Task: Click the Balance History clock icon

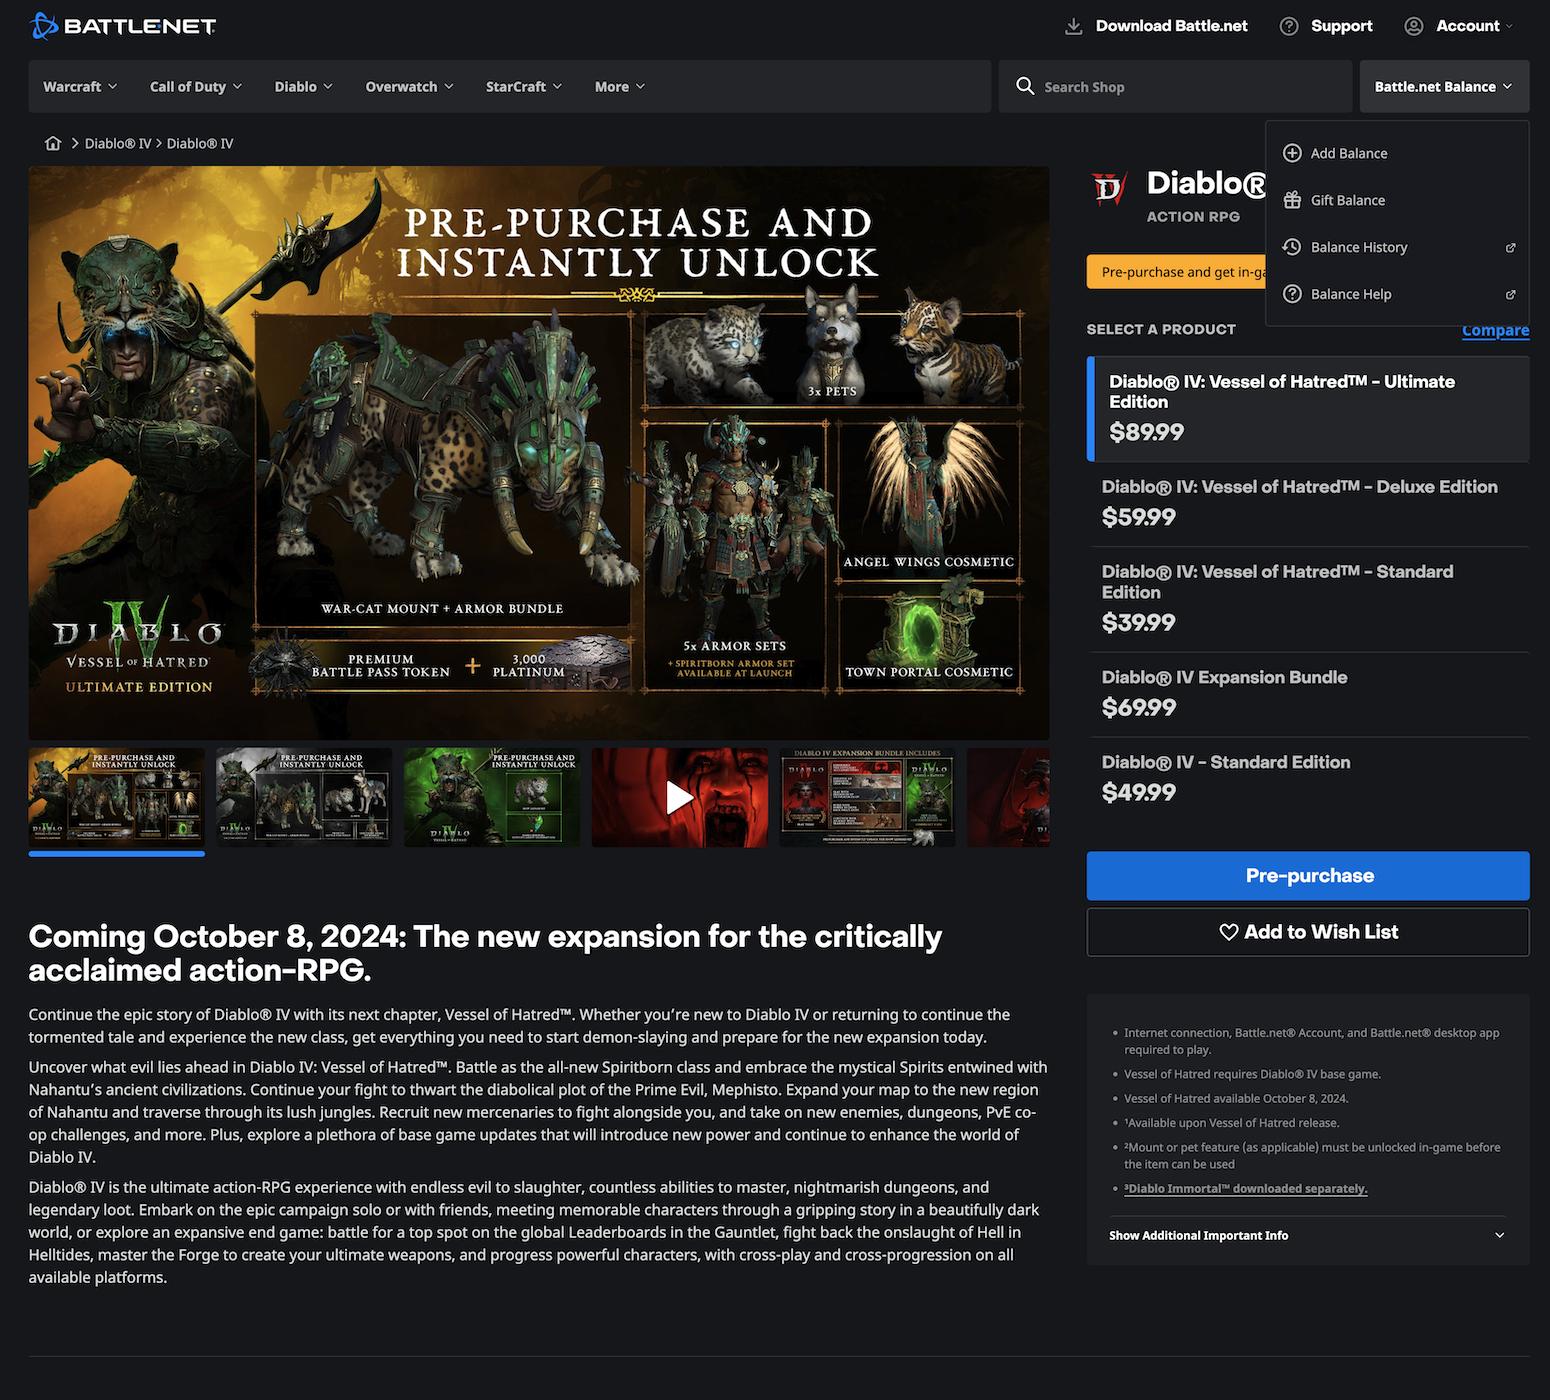Action: [x=1292, y=247]
